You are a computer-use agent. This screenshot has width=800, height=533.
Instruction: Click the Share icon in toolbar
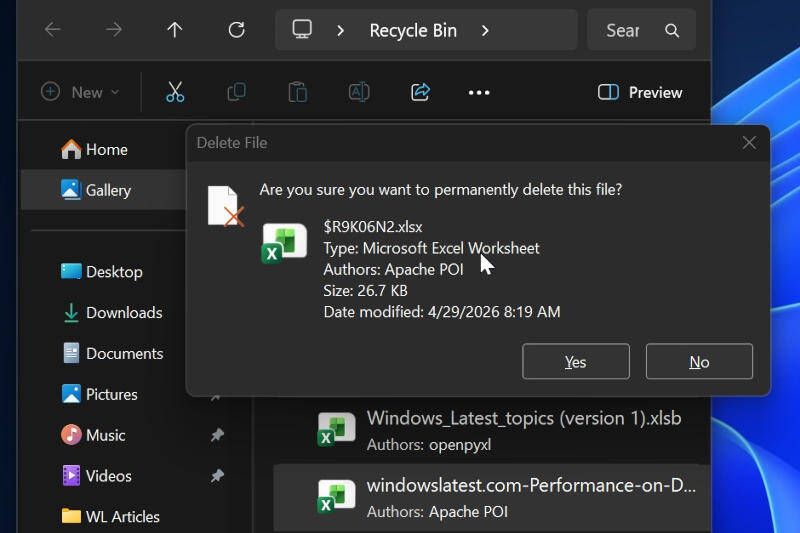[x=420, y=92]
